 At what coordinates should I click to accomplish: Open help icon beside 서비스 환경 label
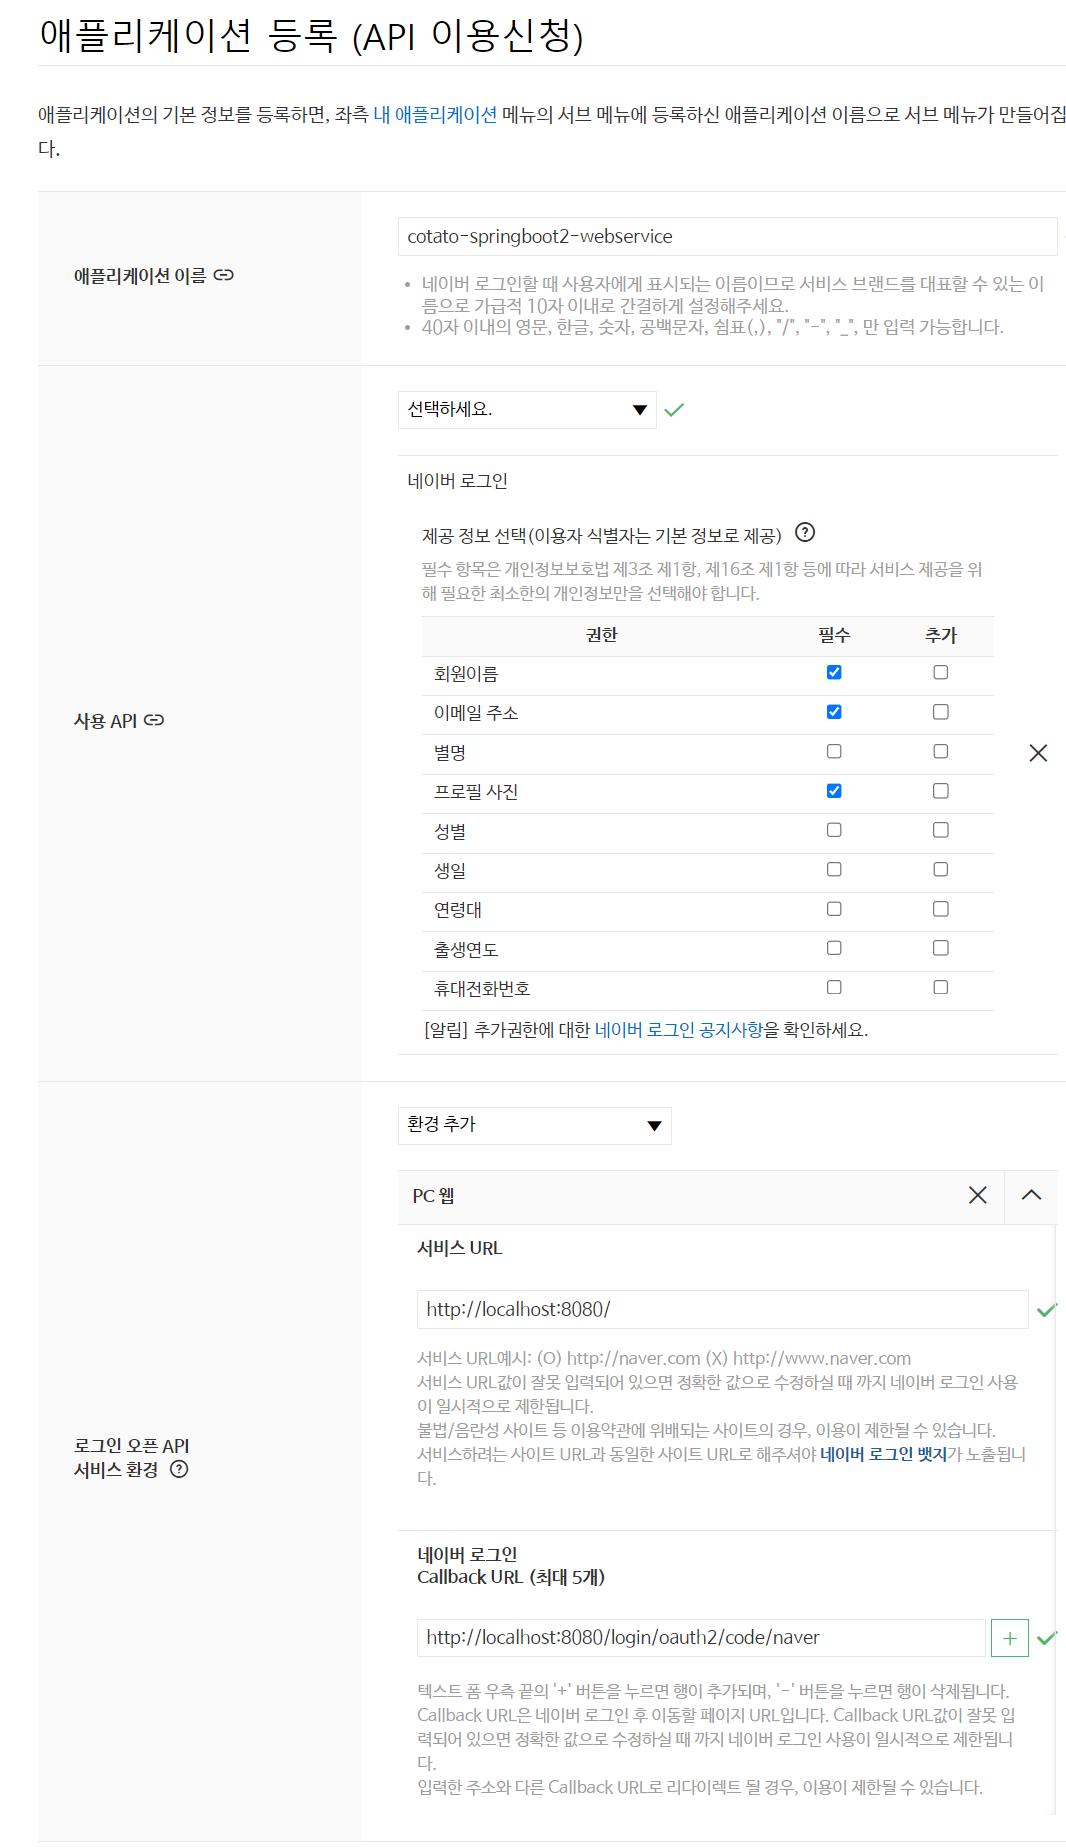(x=179, y=1469)
